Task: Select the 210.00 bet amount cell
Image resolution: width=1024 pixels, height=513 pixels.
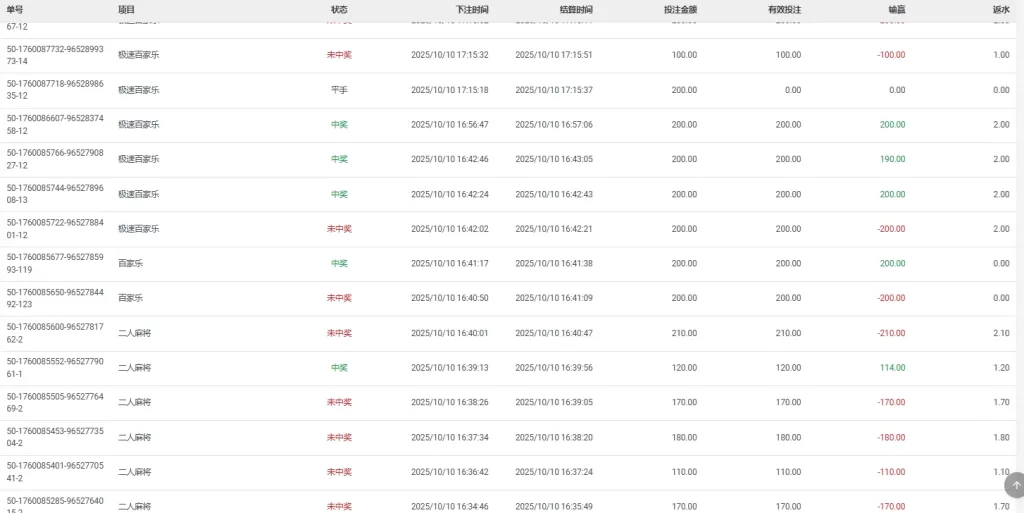Action: coord(684,333)
